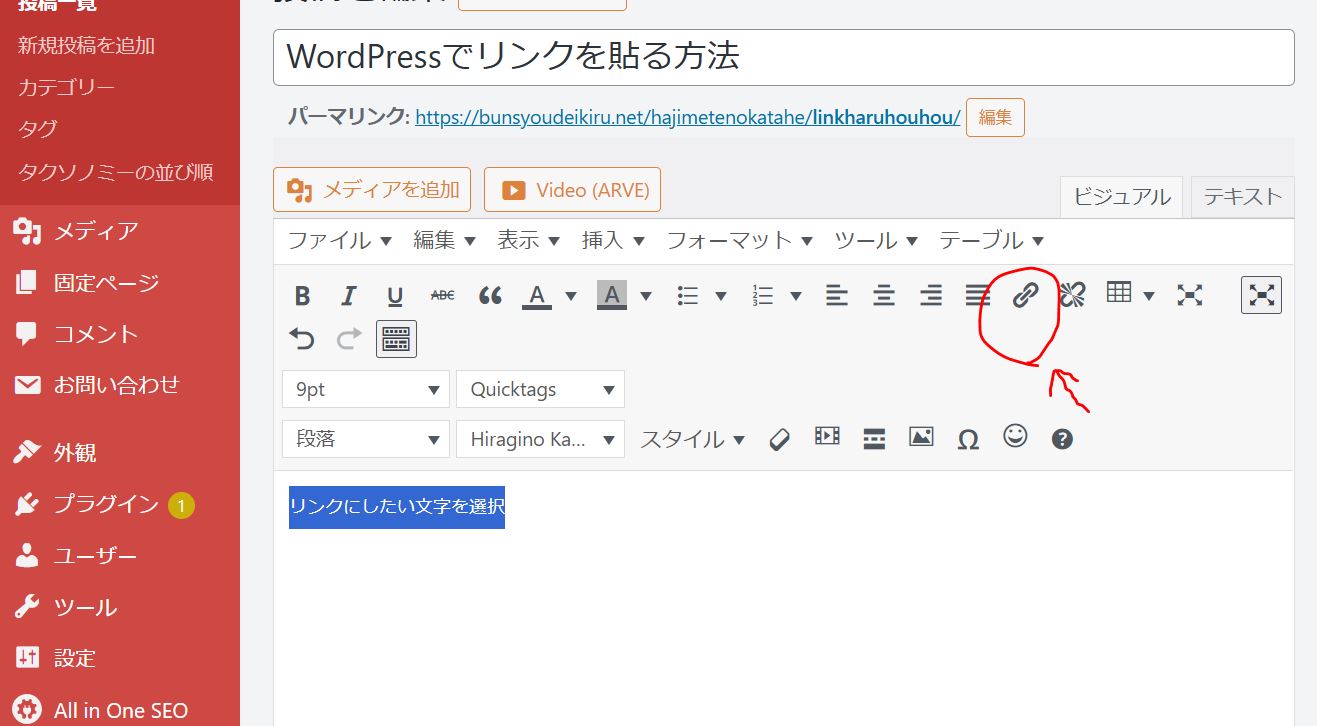The image size is (1317, 726).
Task: Click the Undo arrow icon
Action: point(302,339)
